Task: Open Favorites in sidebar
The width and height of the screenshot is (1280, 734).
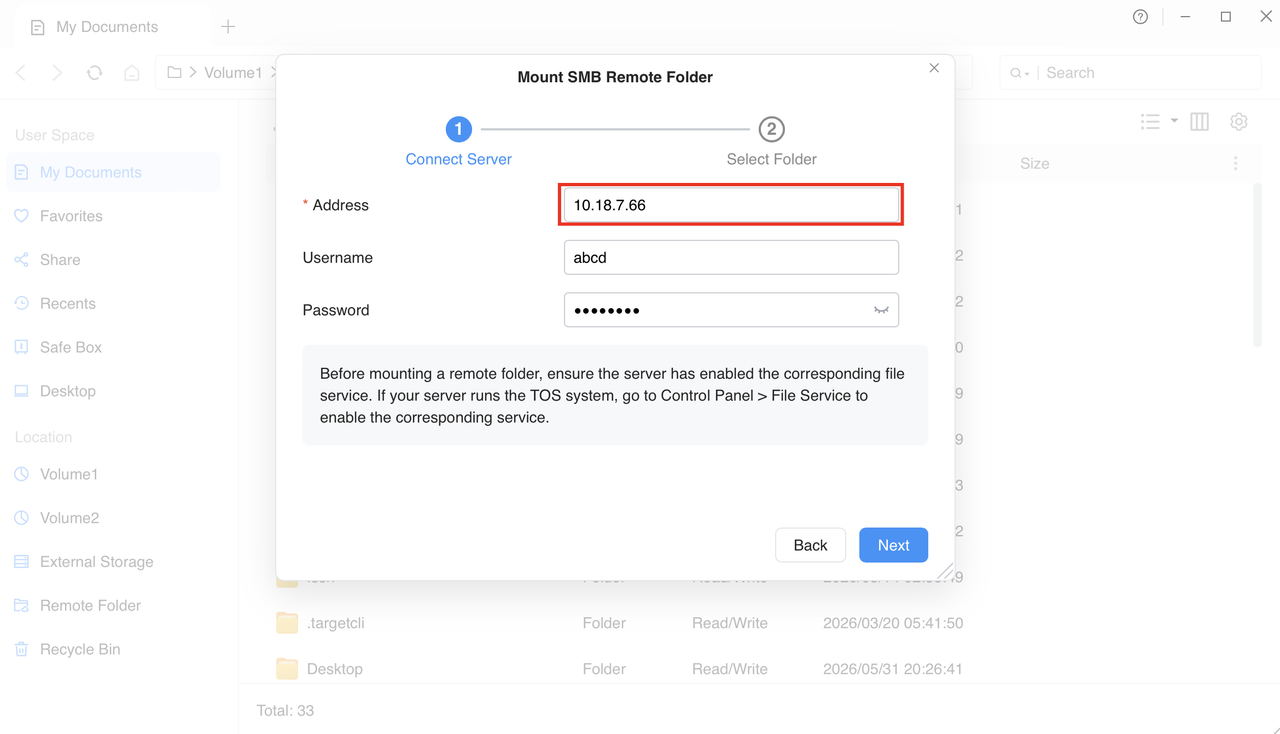Action: 113,216
